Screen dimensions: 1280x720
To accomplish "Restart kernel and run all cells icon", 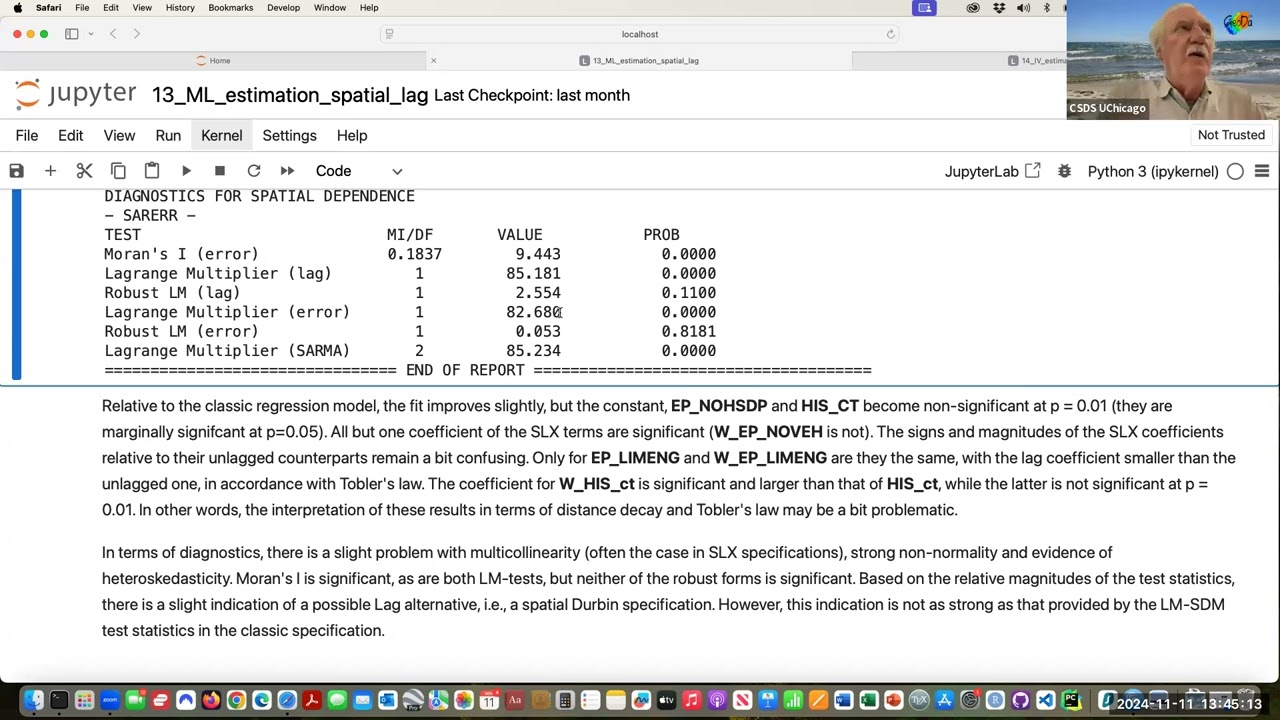I will [288, 171].
